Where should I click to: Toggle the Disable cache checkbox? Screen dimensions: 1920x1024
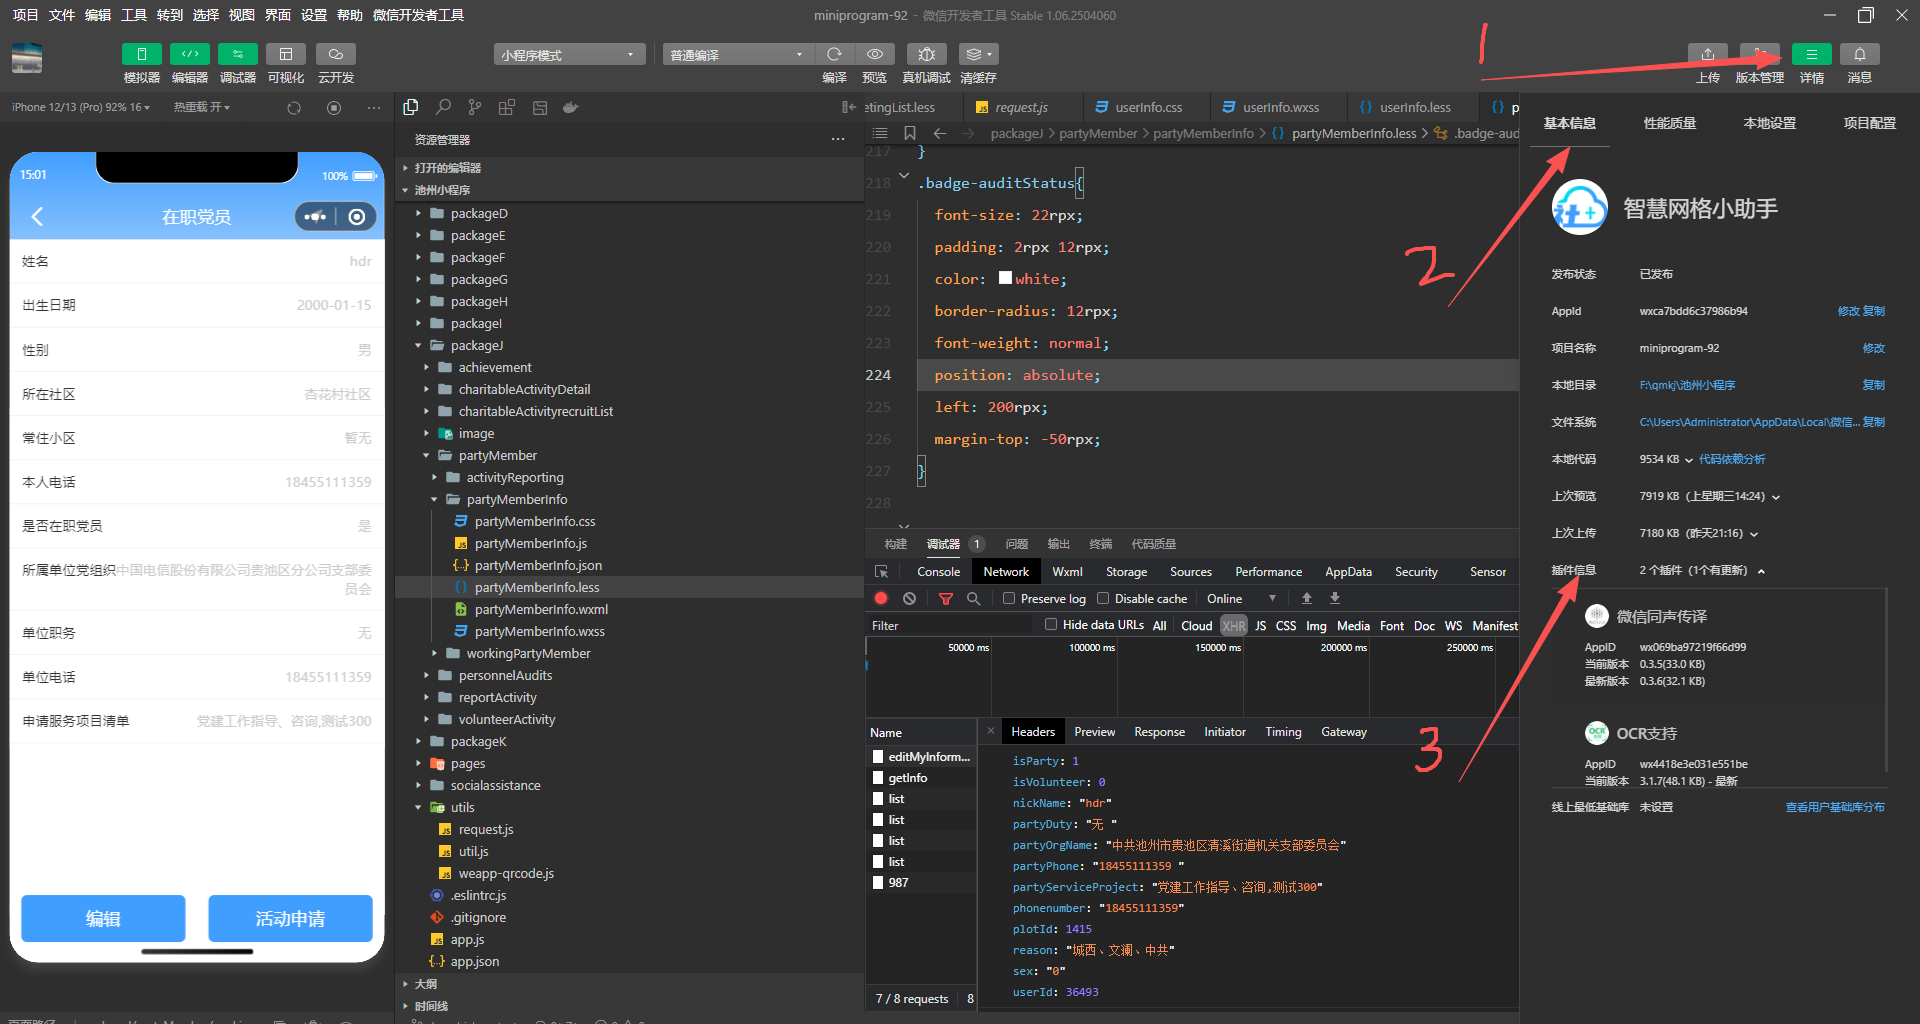point(1103,598)
